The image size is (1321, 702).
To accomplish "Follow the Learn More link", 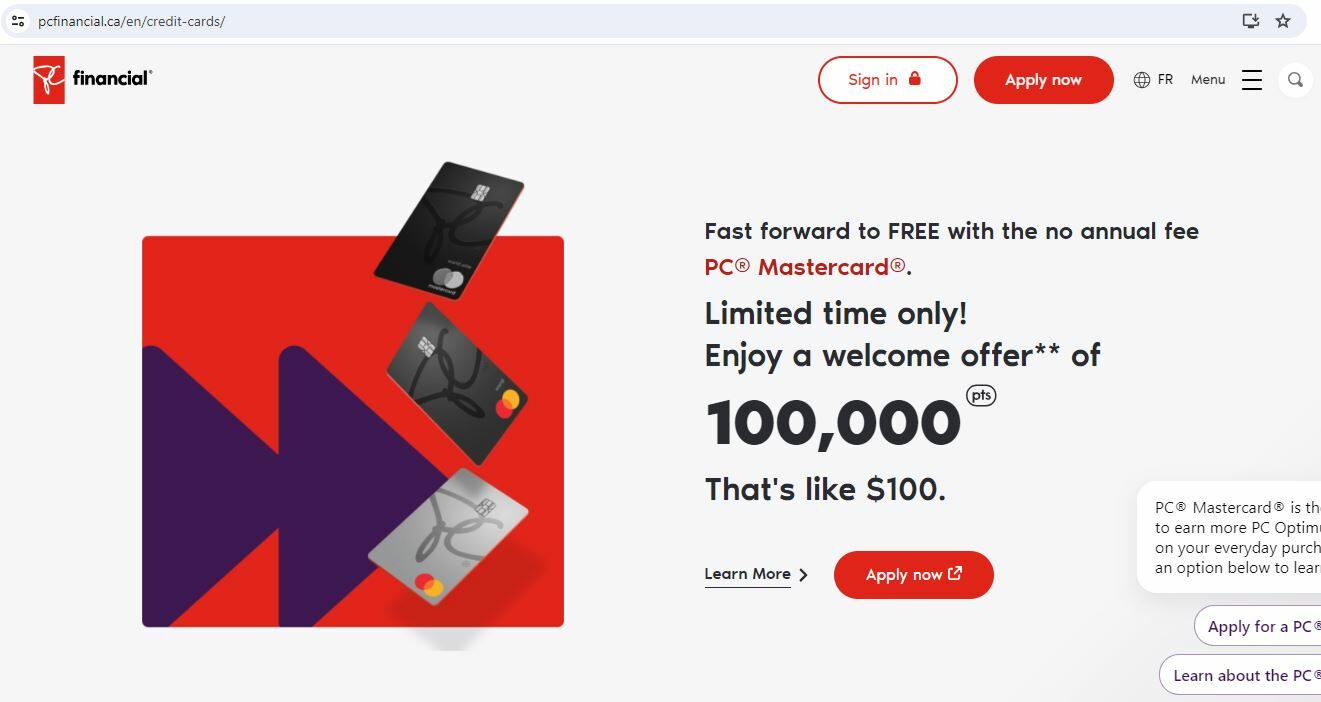I will click(x=747, y=573).
